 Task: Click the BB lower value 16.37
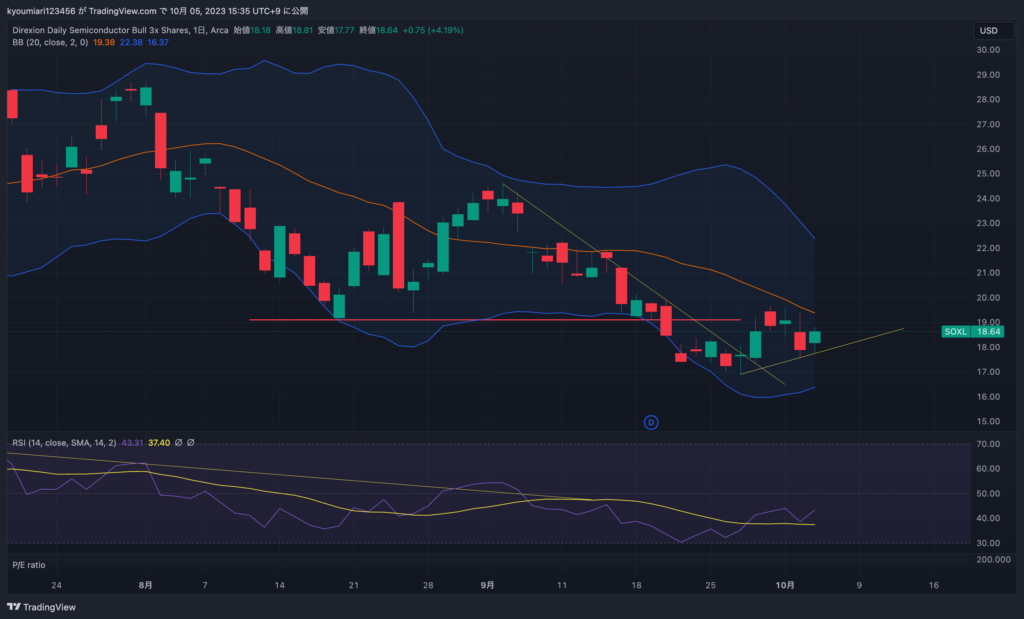click(158, 42)
